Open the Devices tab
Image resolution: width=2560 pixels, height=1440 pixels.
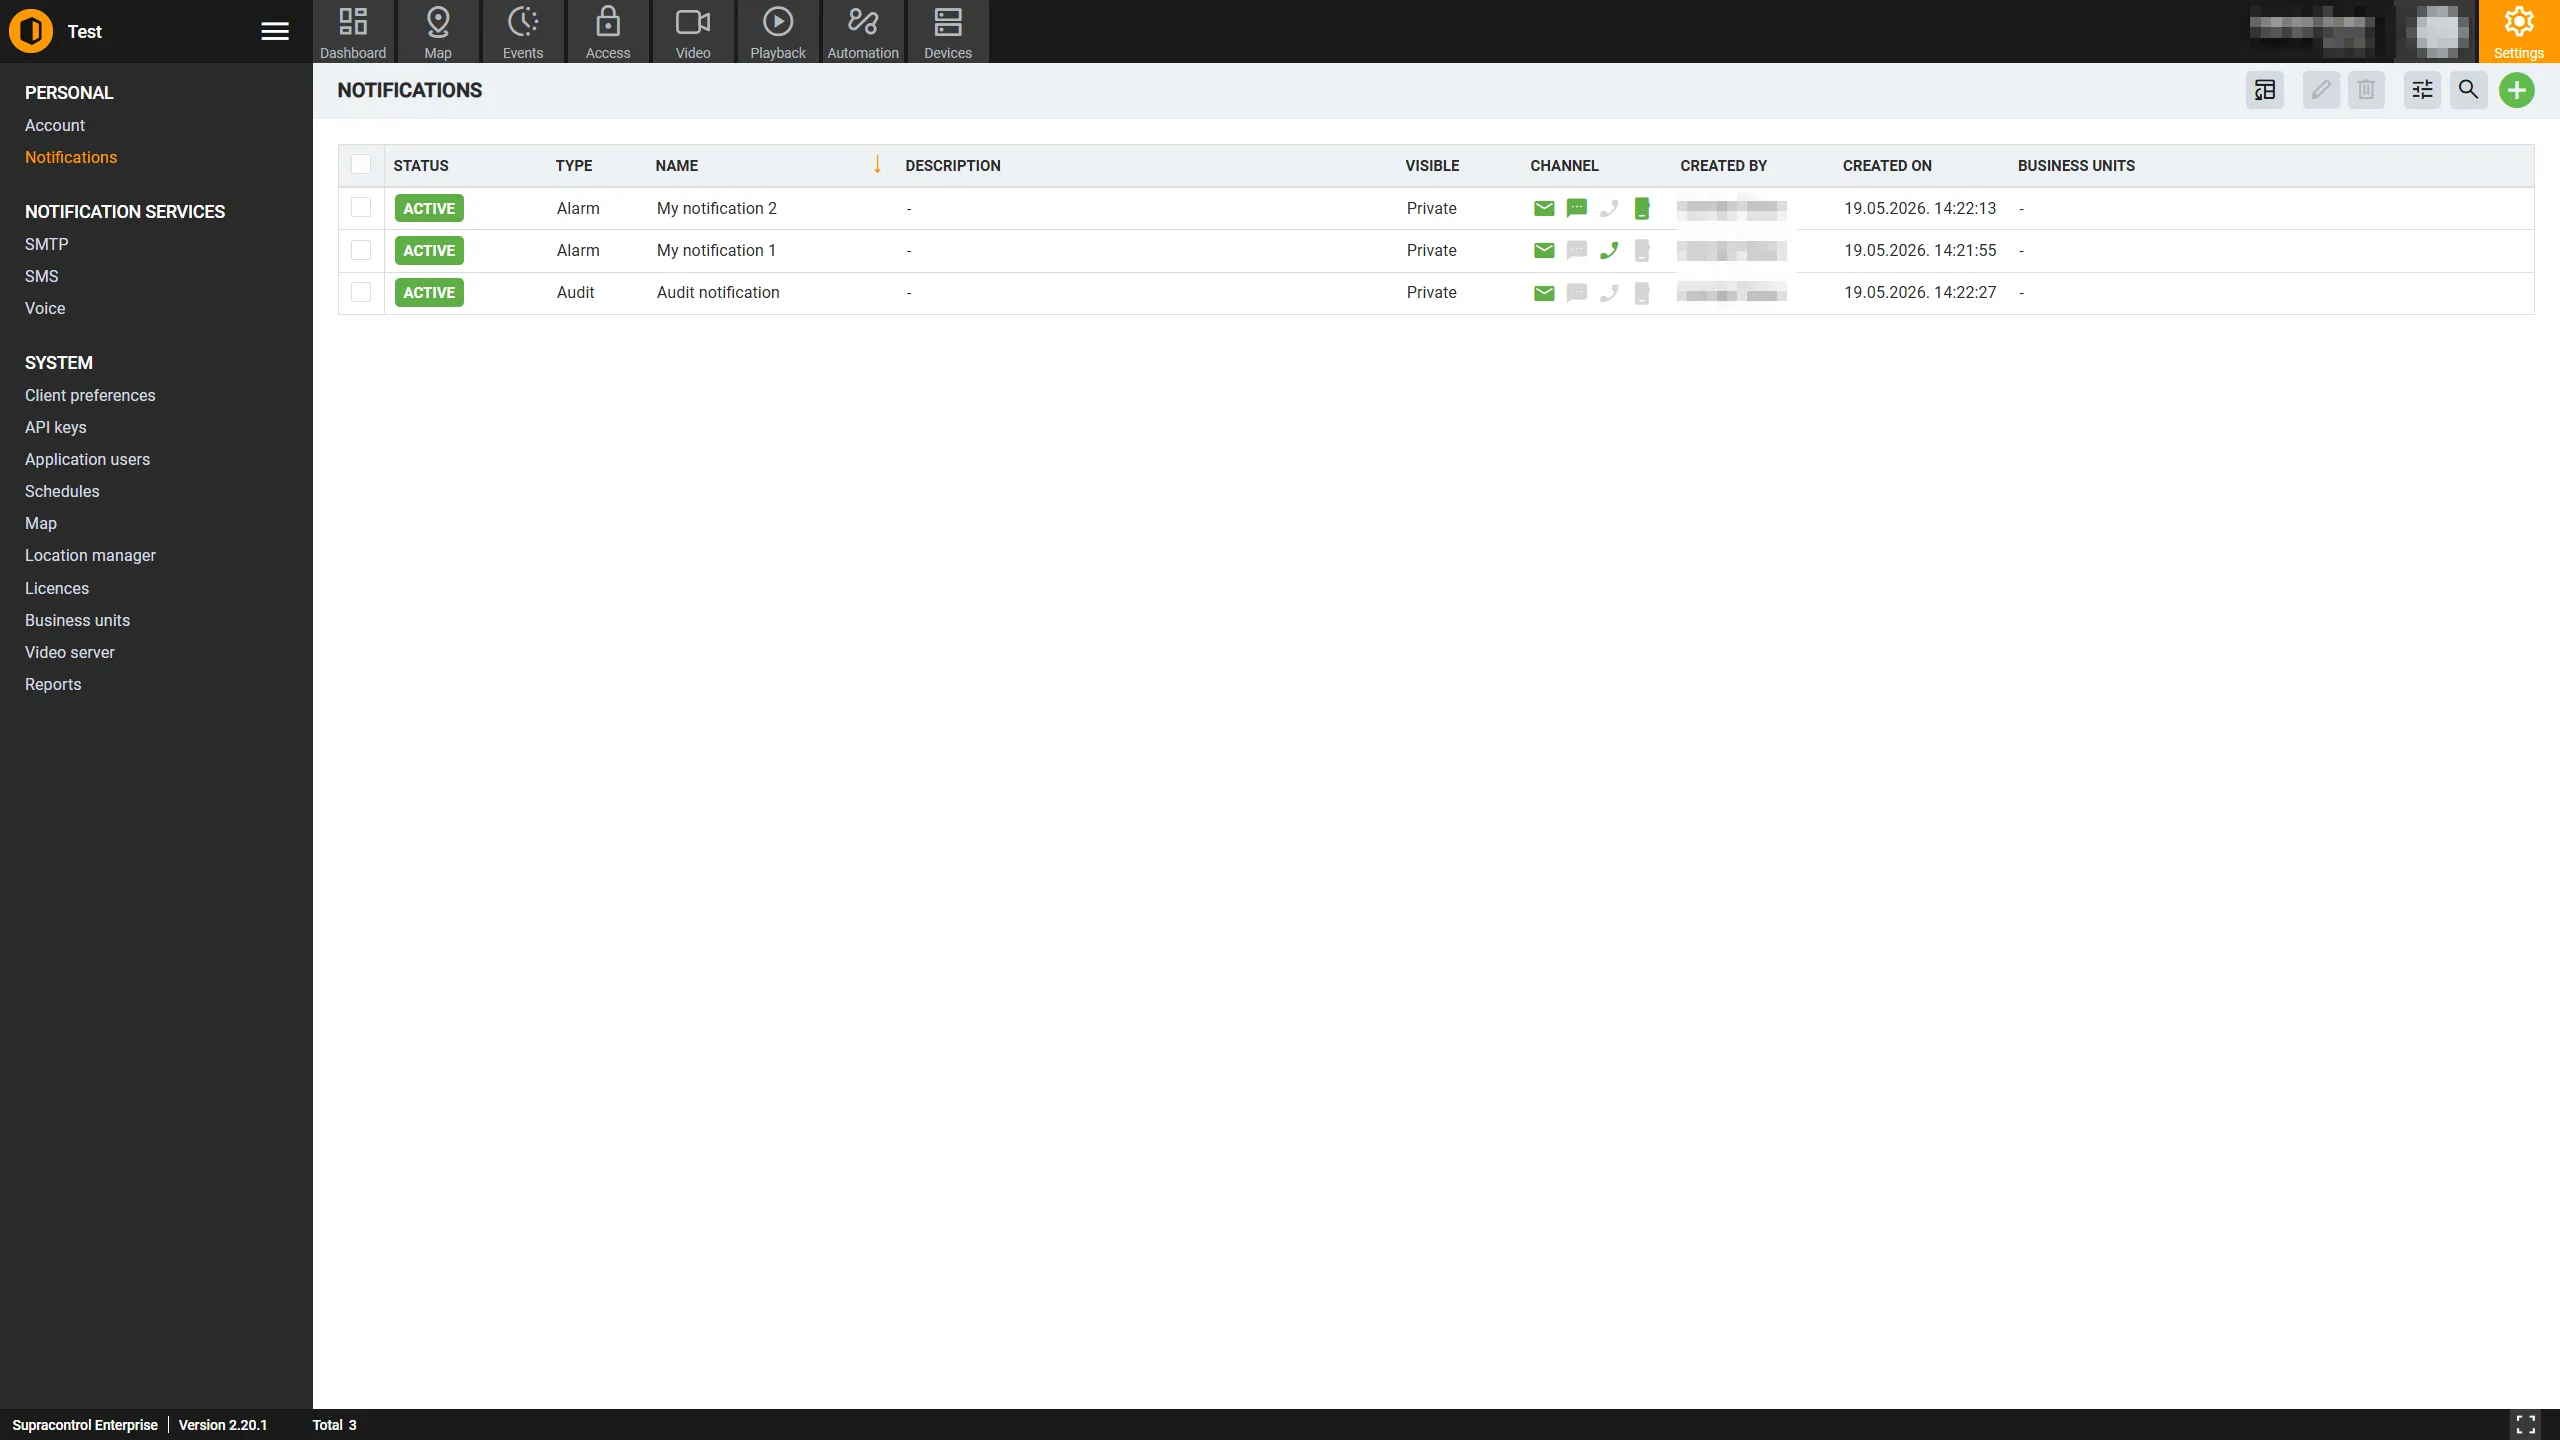point(948,32)
